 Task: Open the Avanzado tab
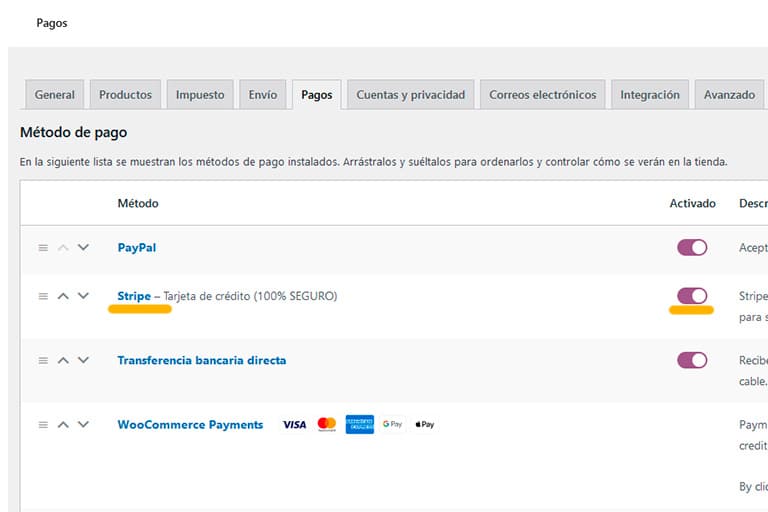pos(729,95)
